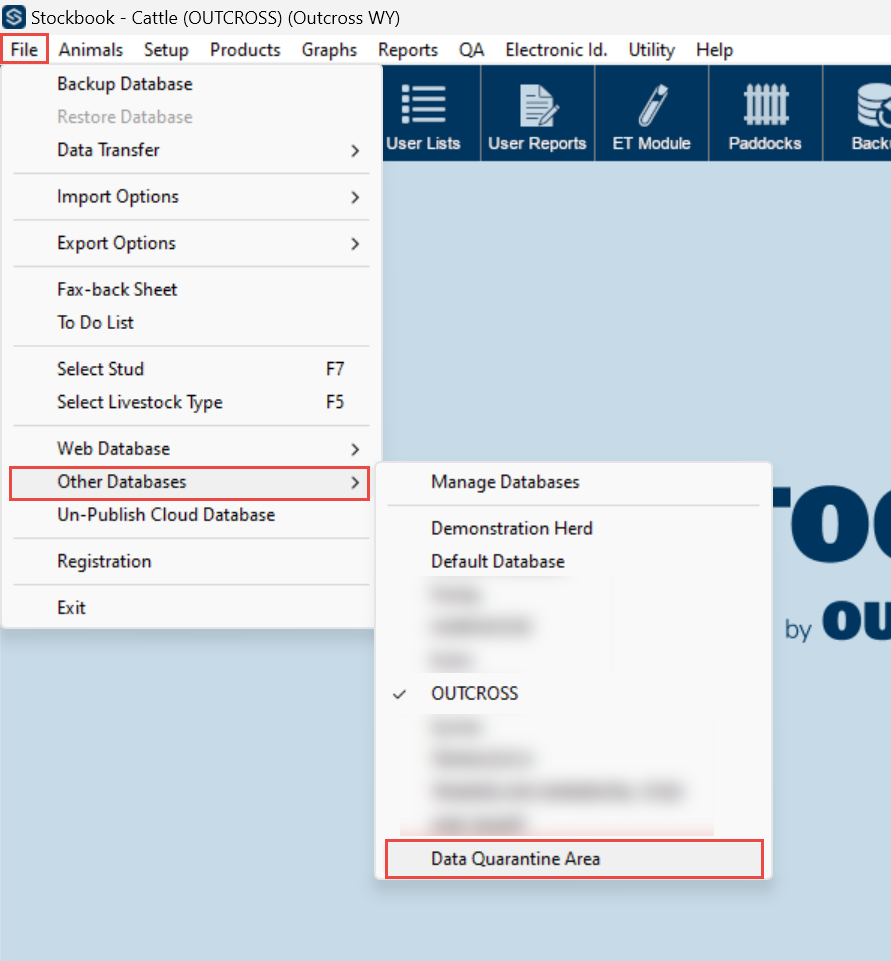Viewport: 891px width, 961px height.
Task: Choose Fax-back Sheet menu entry
Action: (x=117, y=289)
